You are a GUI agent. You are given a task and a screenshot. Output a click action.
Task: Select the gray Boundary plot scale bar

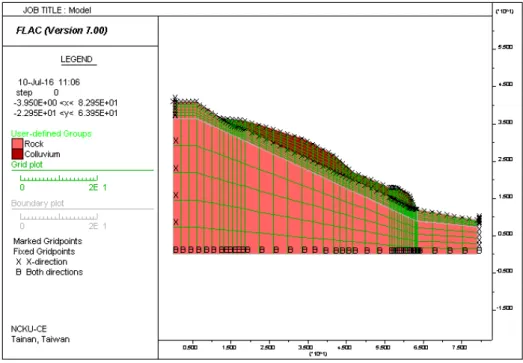[x=59, y=217]
